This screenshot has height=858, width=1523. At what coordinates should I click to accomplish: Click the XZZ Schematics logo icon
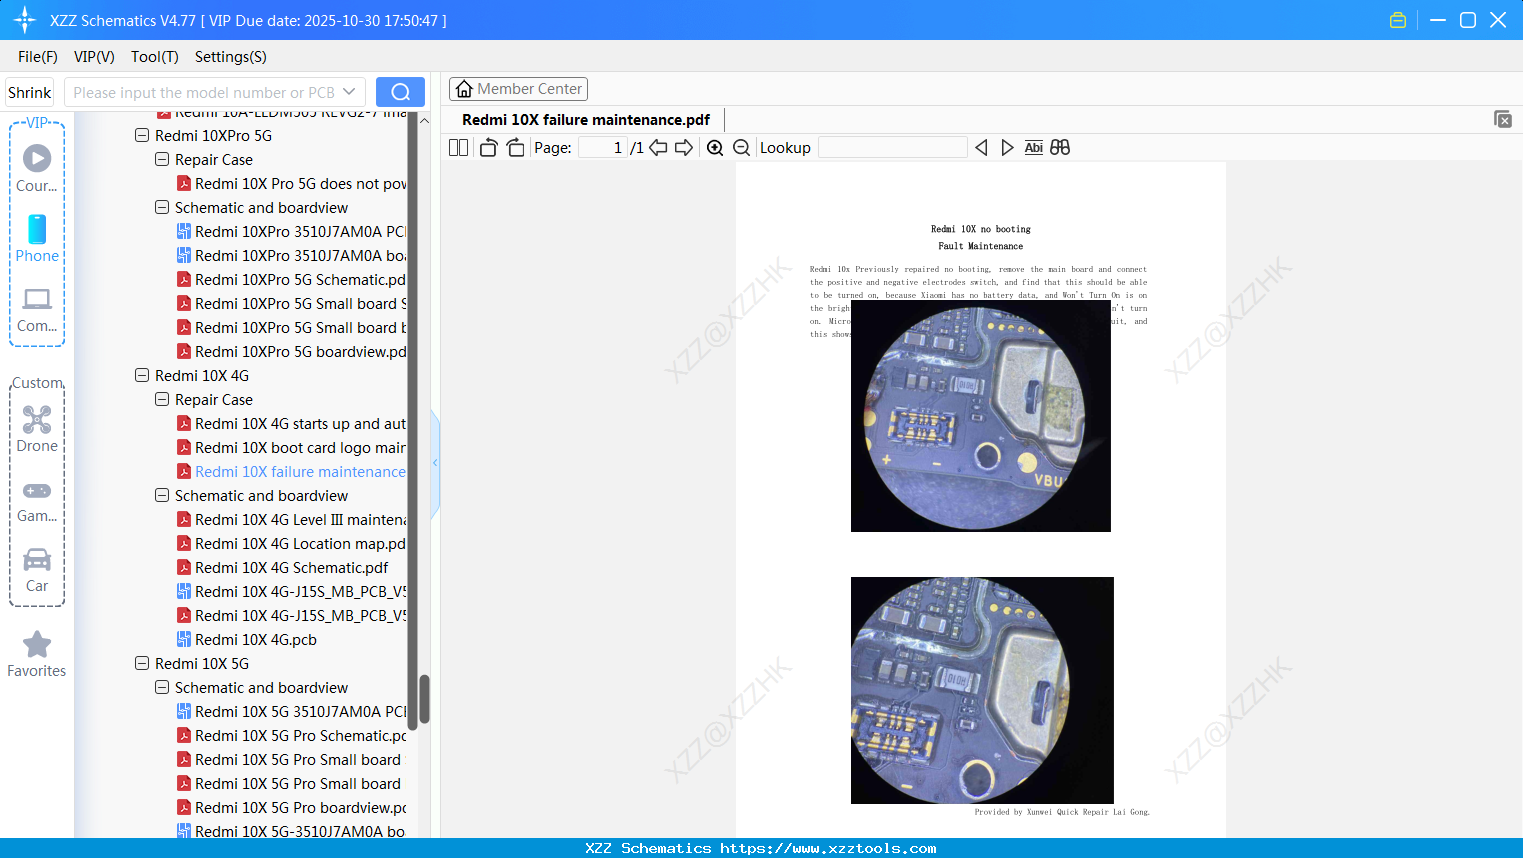pos(25,20)
